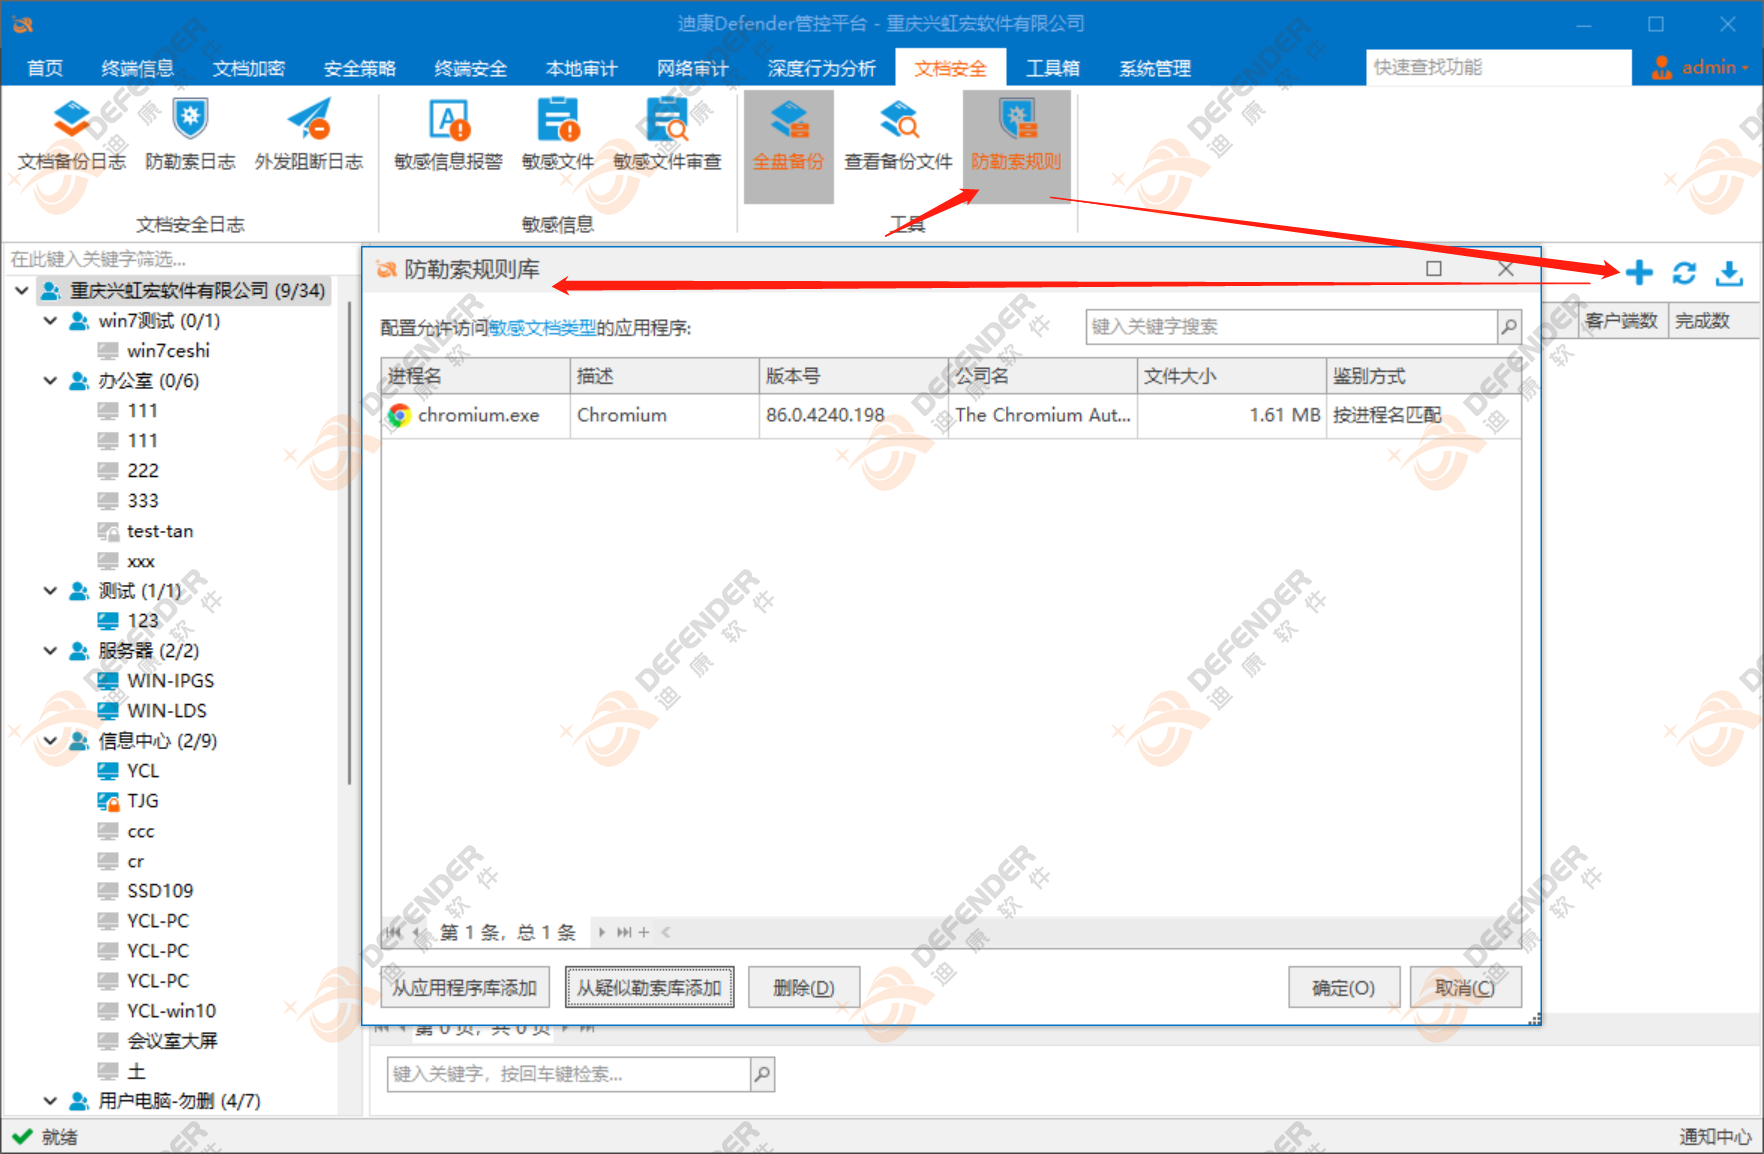Viewport: 1764px width, 1154px height.
Task: Click search magnifier in rule library dialog
Action: [x=1509, y=327]
